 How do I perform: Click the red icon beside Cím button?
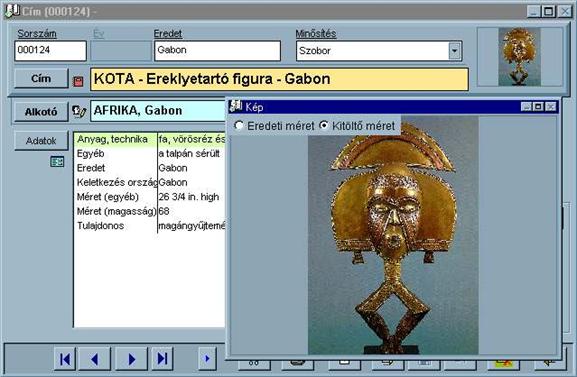78,81
